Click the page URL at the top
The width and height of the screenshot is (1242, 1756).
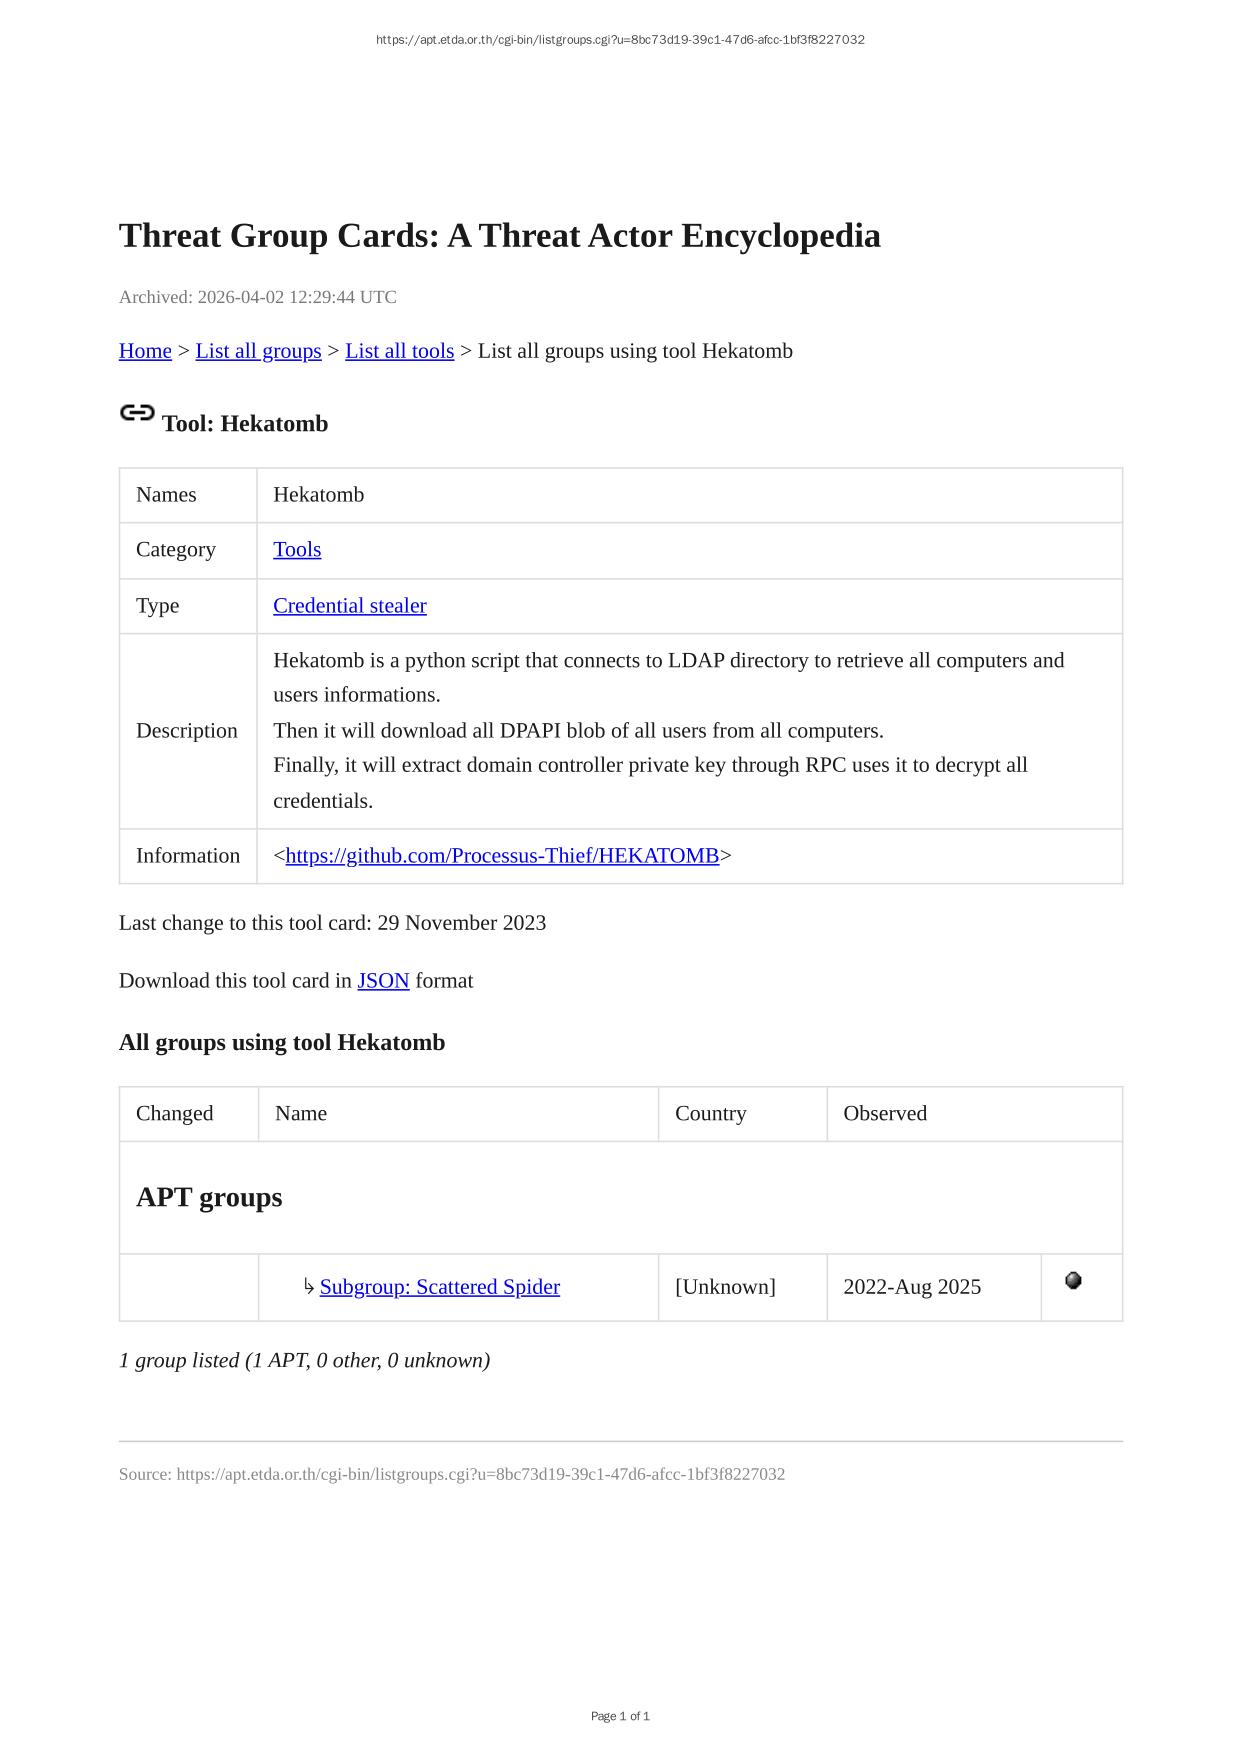click(620, 40)
